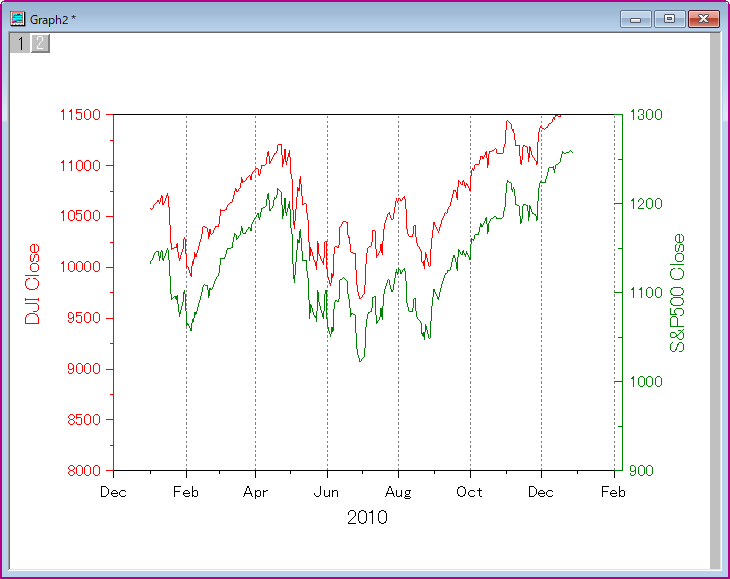Click the 11000 left axis label

click(x=80, y=166)
